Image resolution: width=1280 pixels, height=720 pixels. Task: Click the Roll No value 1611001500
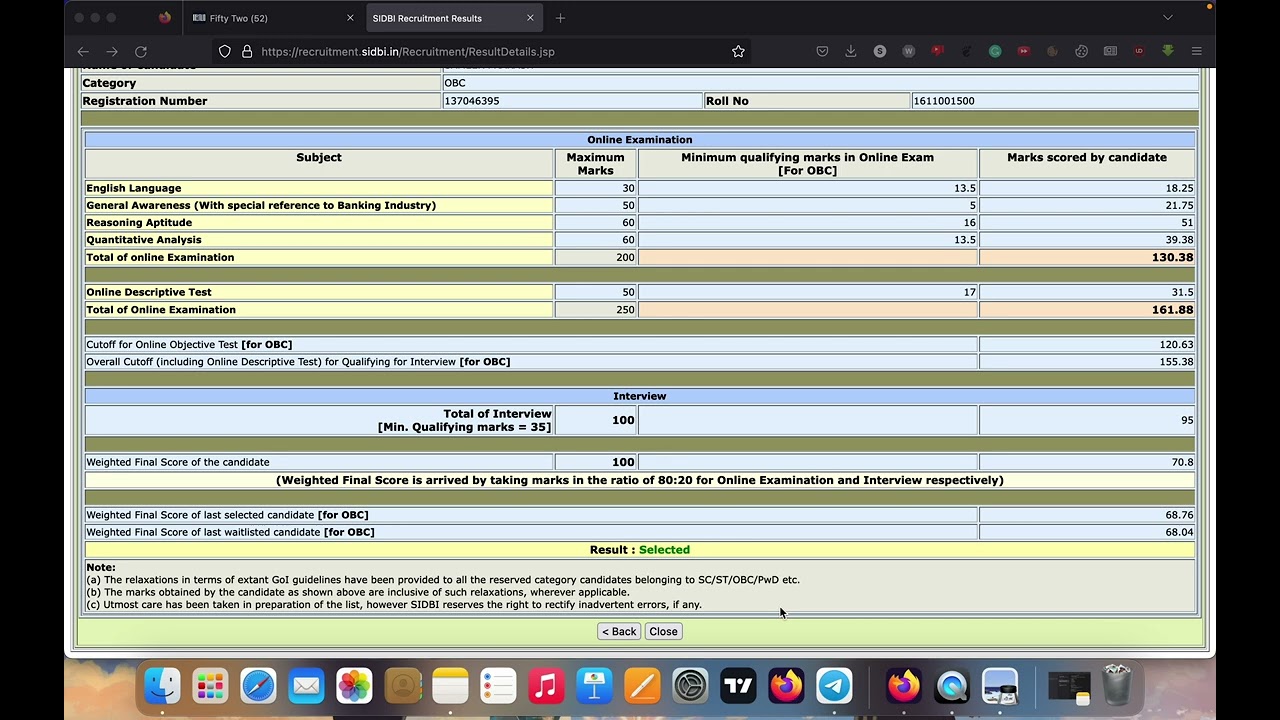point(943,101)
